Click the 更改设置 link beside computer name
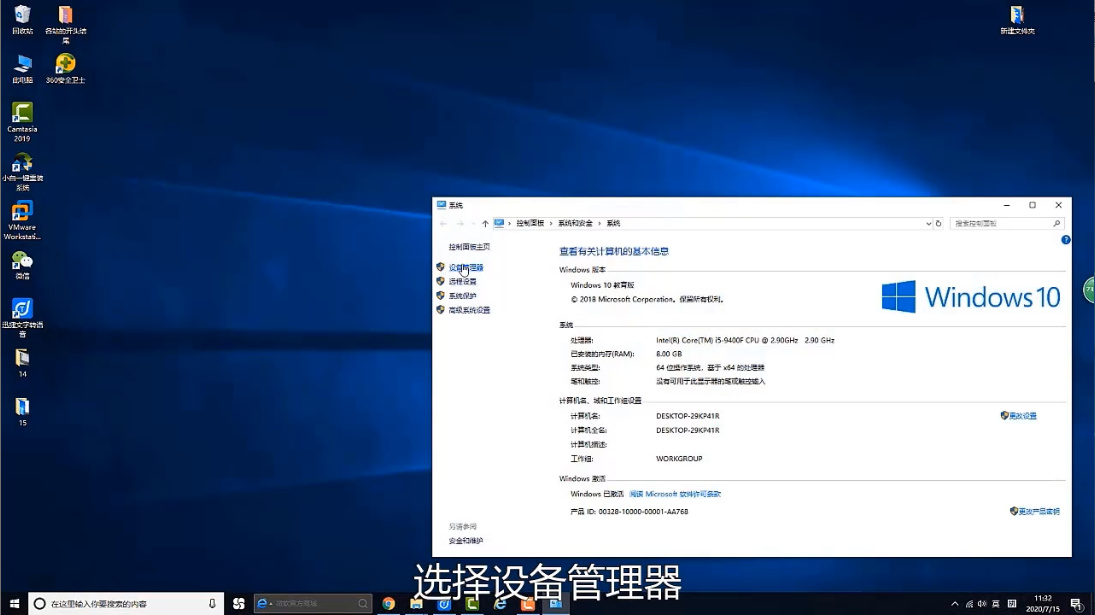 tap(1022, 416)
